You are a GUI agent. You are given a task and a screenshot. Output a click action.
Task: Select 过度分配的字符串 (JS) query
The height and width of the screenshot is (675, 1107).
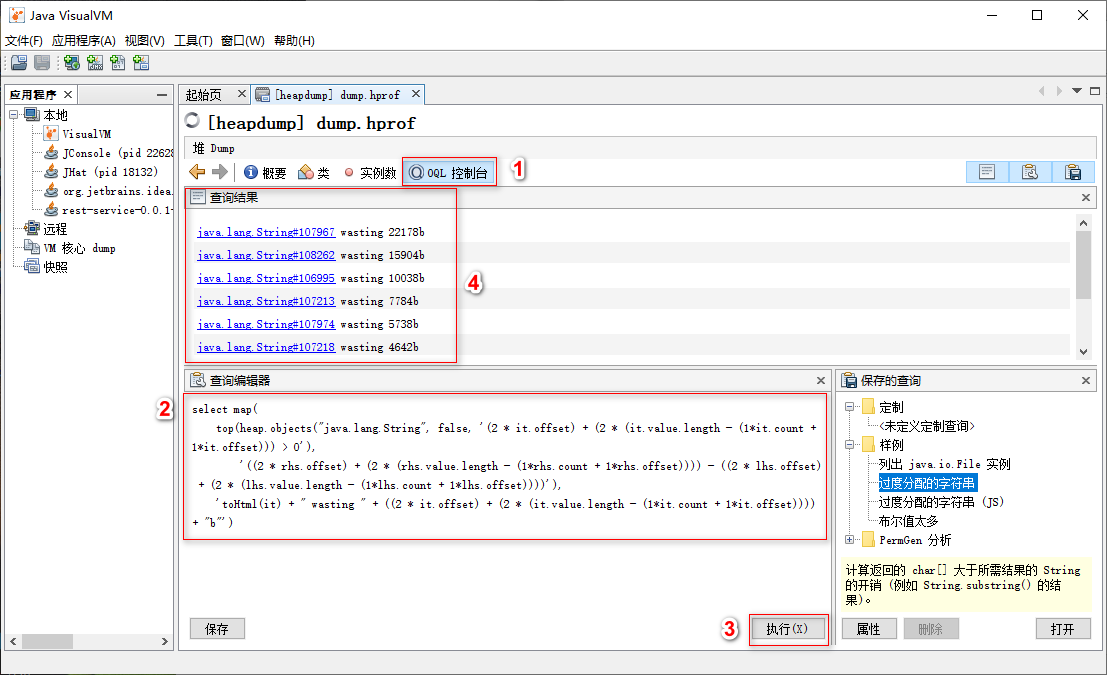941,502
